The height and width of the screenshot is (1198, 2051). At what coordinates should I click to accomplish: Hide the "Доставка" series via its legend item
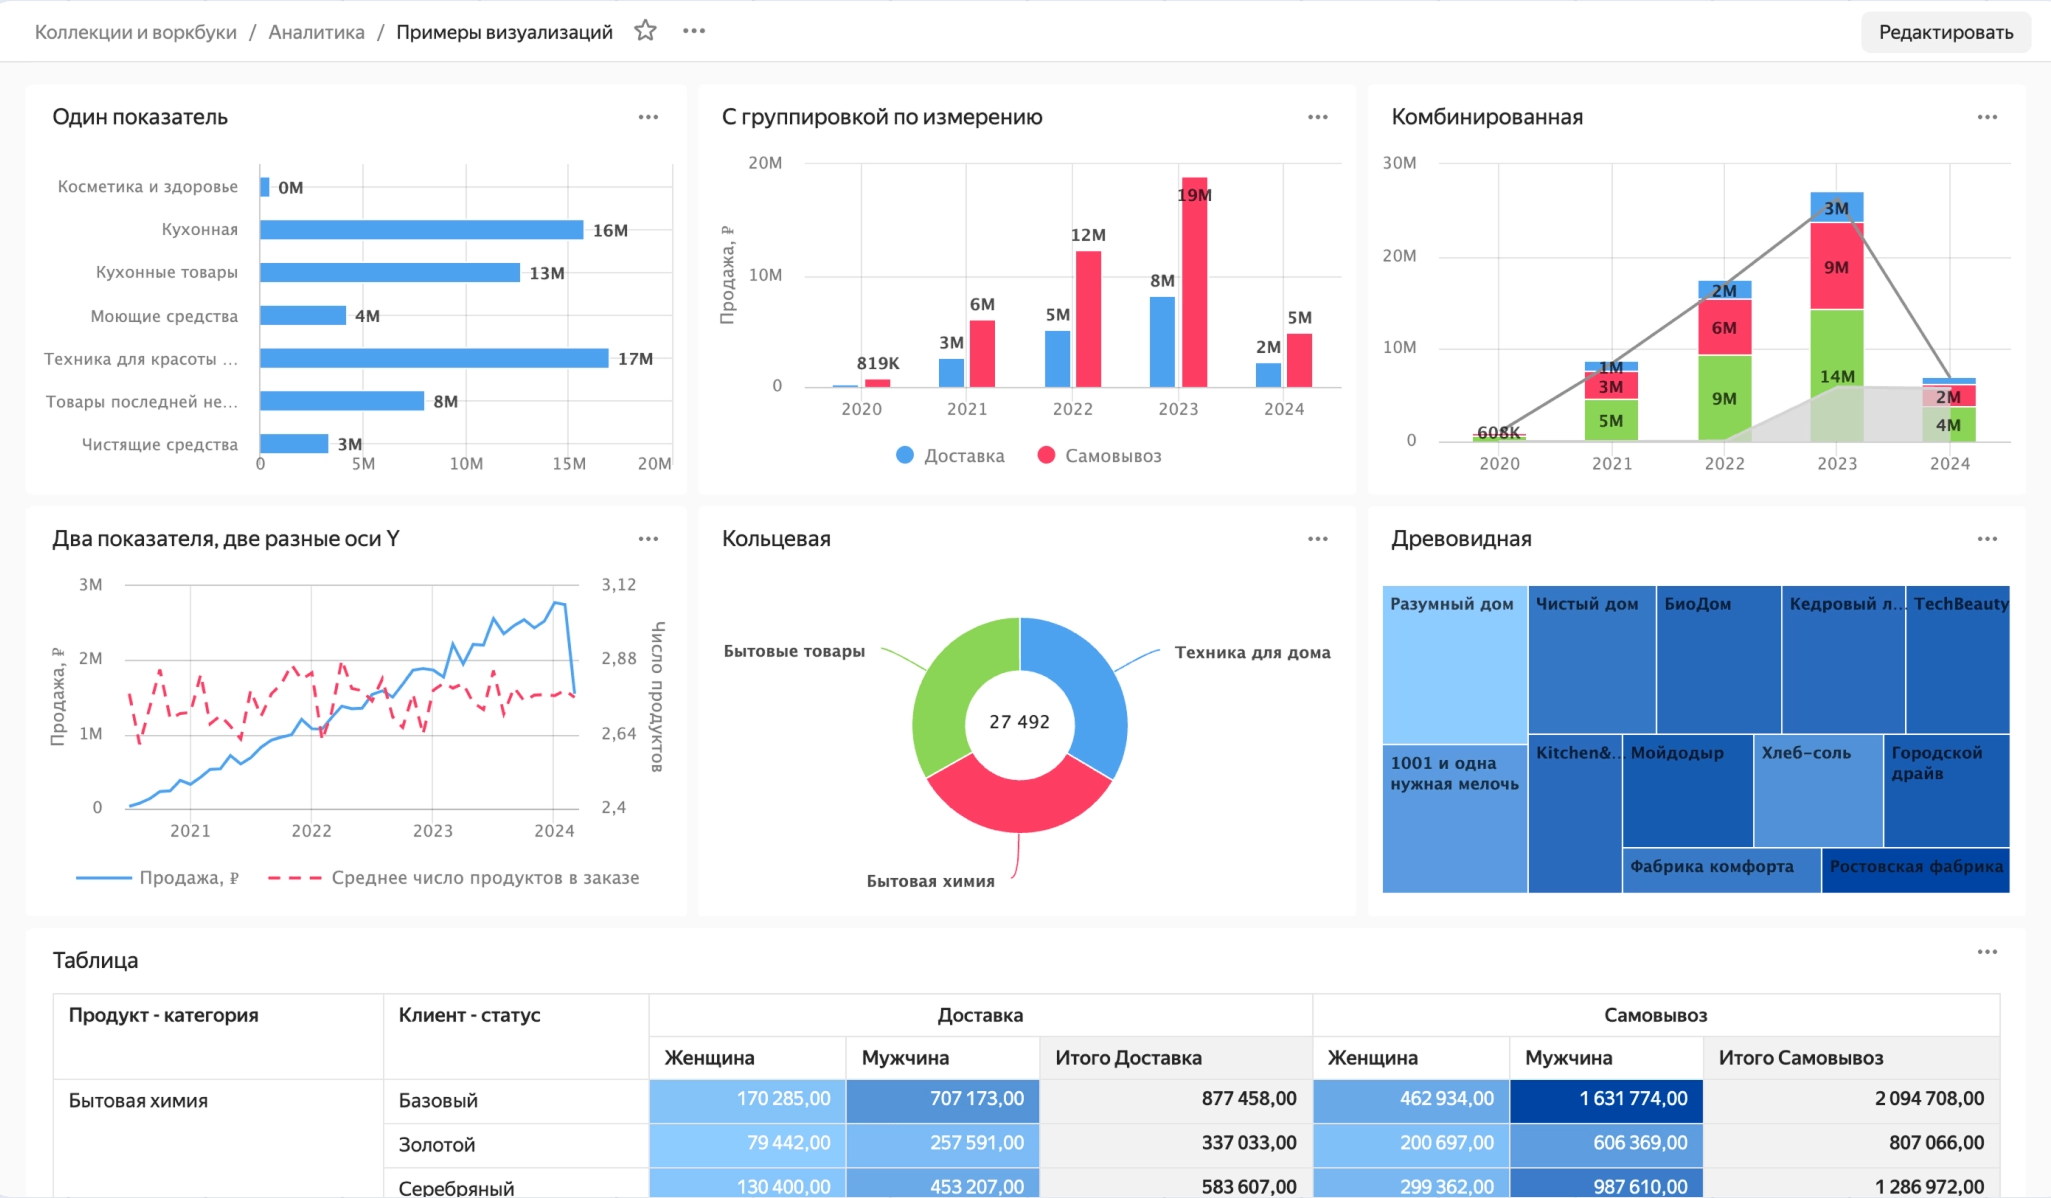[951, 455]
